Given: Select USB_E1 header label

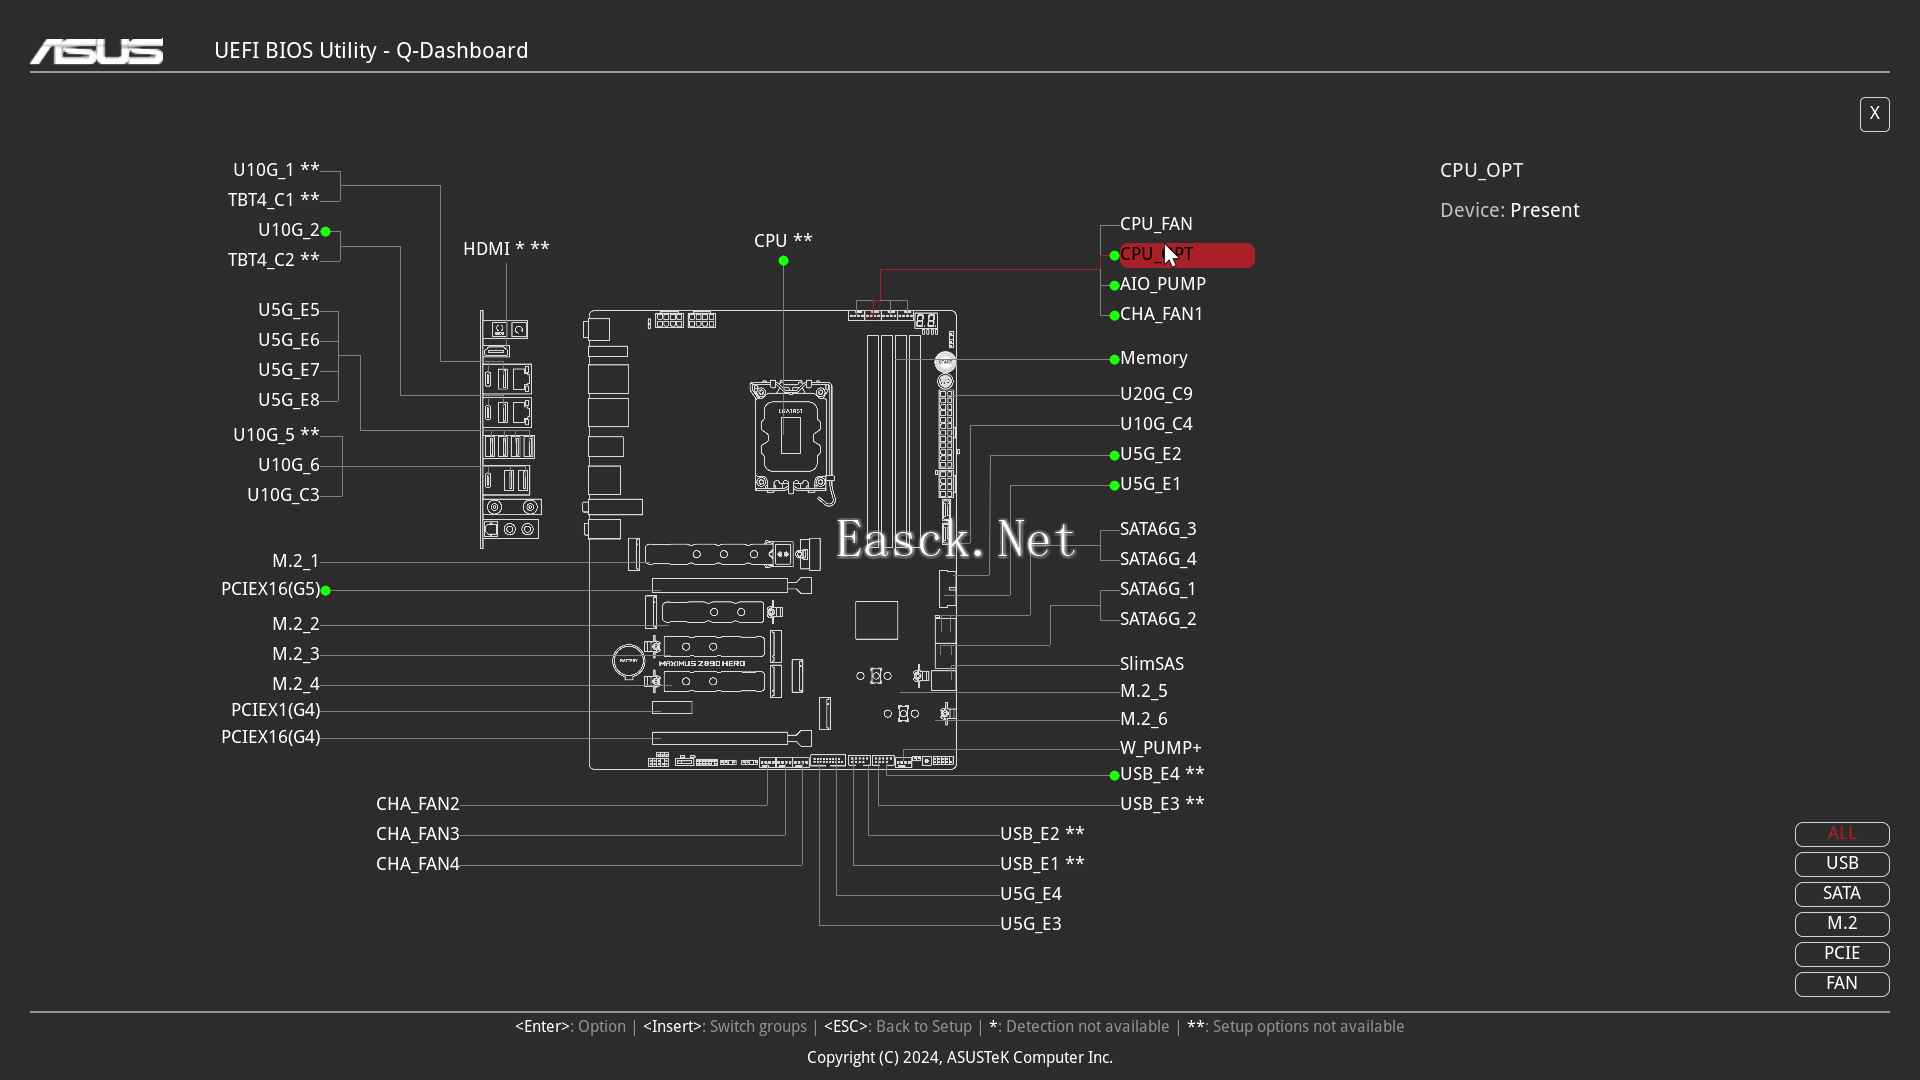Looking at the screenshot, I should click(1042, 864).
